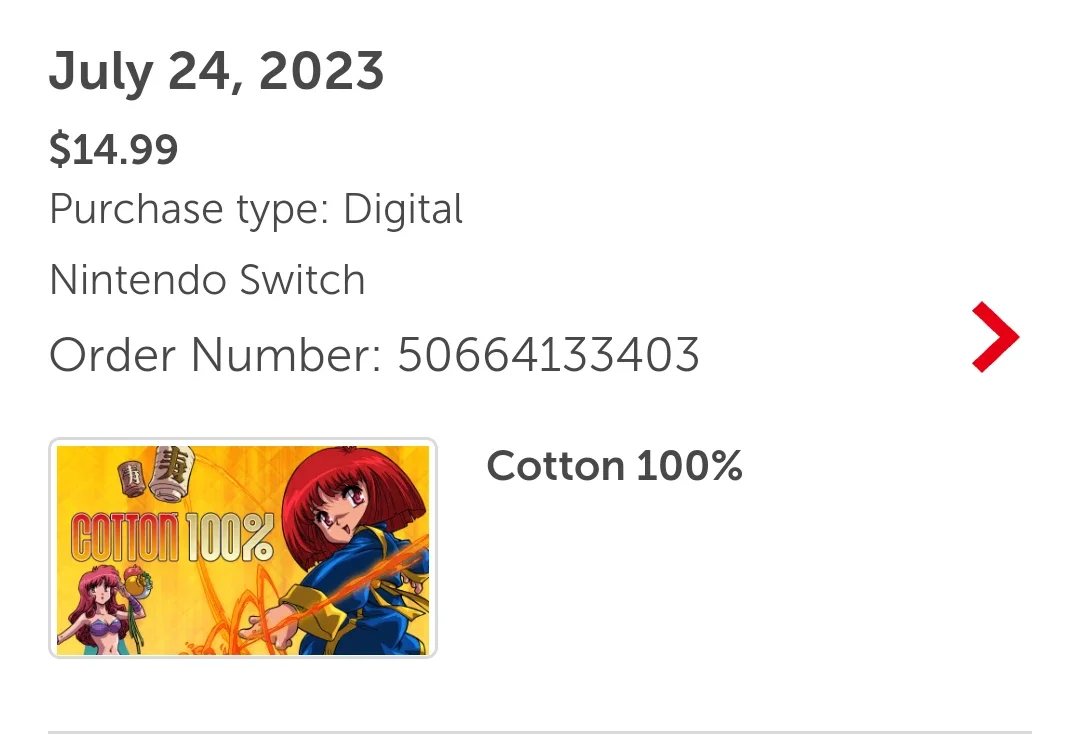Click the word "Digital" in purchase type
The width and height of the screenshot is (1080, 748).
403,209
